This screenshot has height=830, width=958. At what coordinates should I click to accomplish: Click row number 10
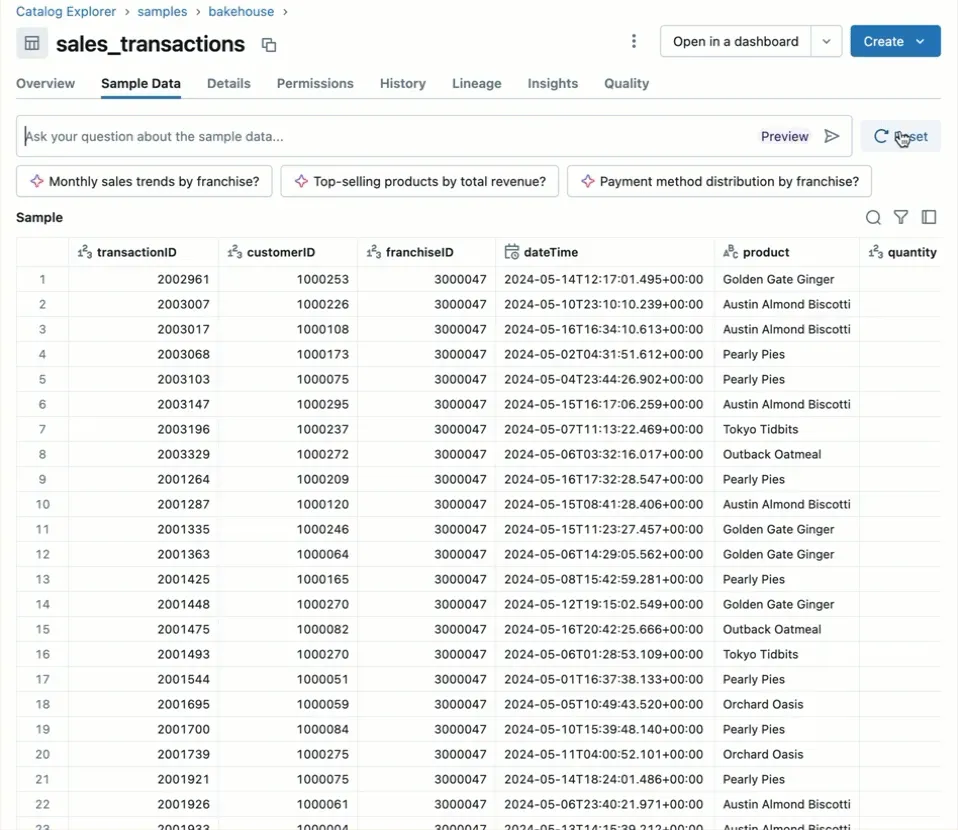coord(42,505)
